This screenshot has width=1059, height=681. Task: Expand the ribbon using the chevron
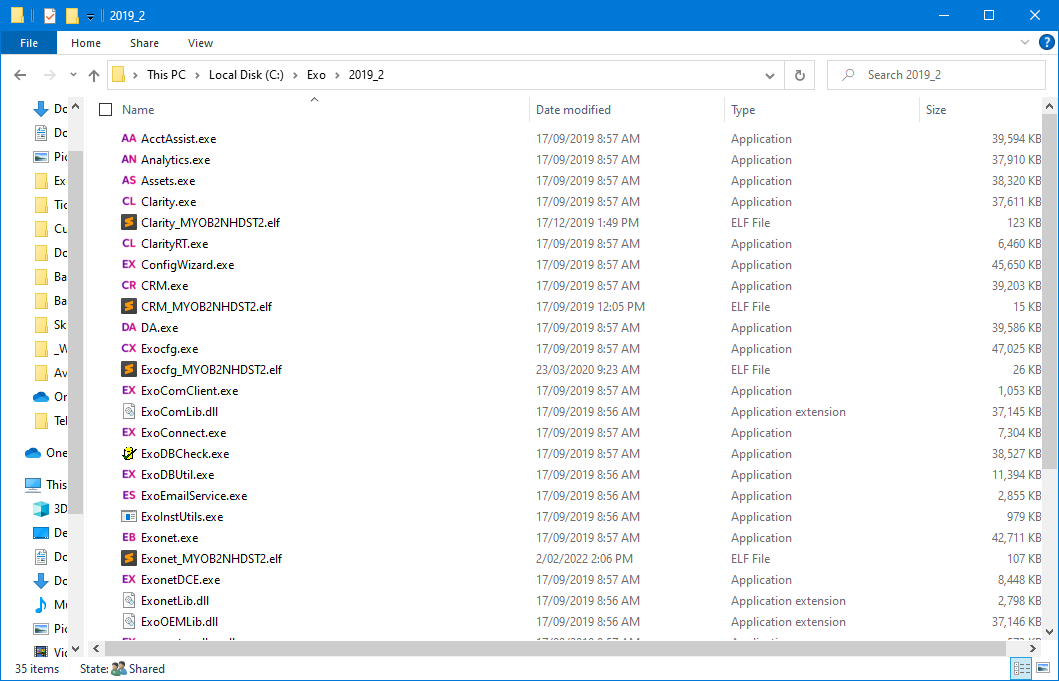click(1025, 43)
